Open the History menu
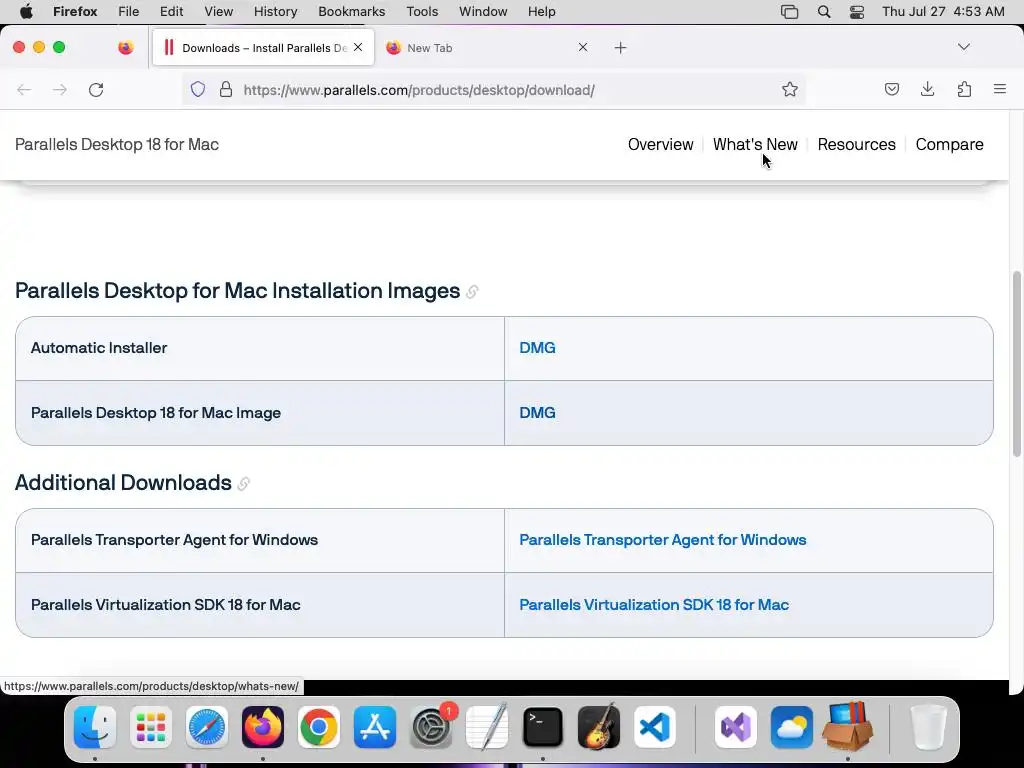1024x768 pixels. pos(276,12)
